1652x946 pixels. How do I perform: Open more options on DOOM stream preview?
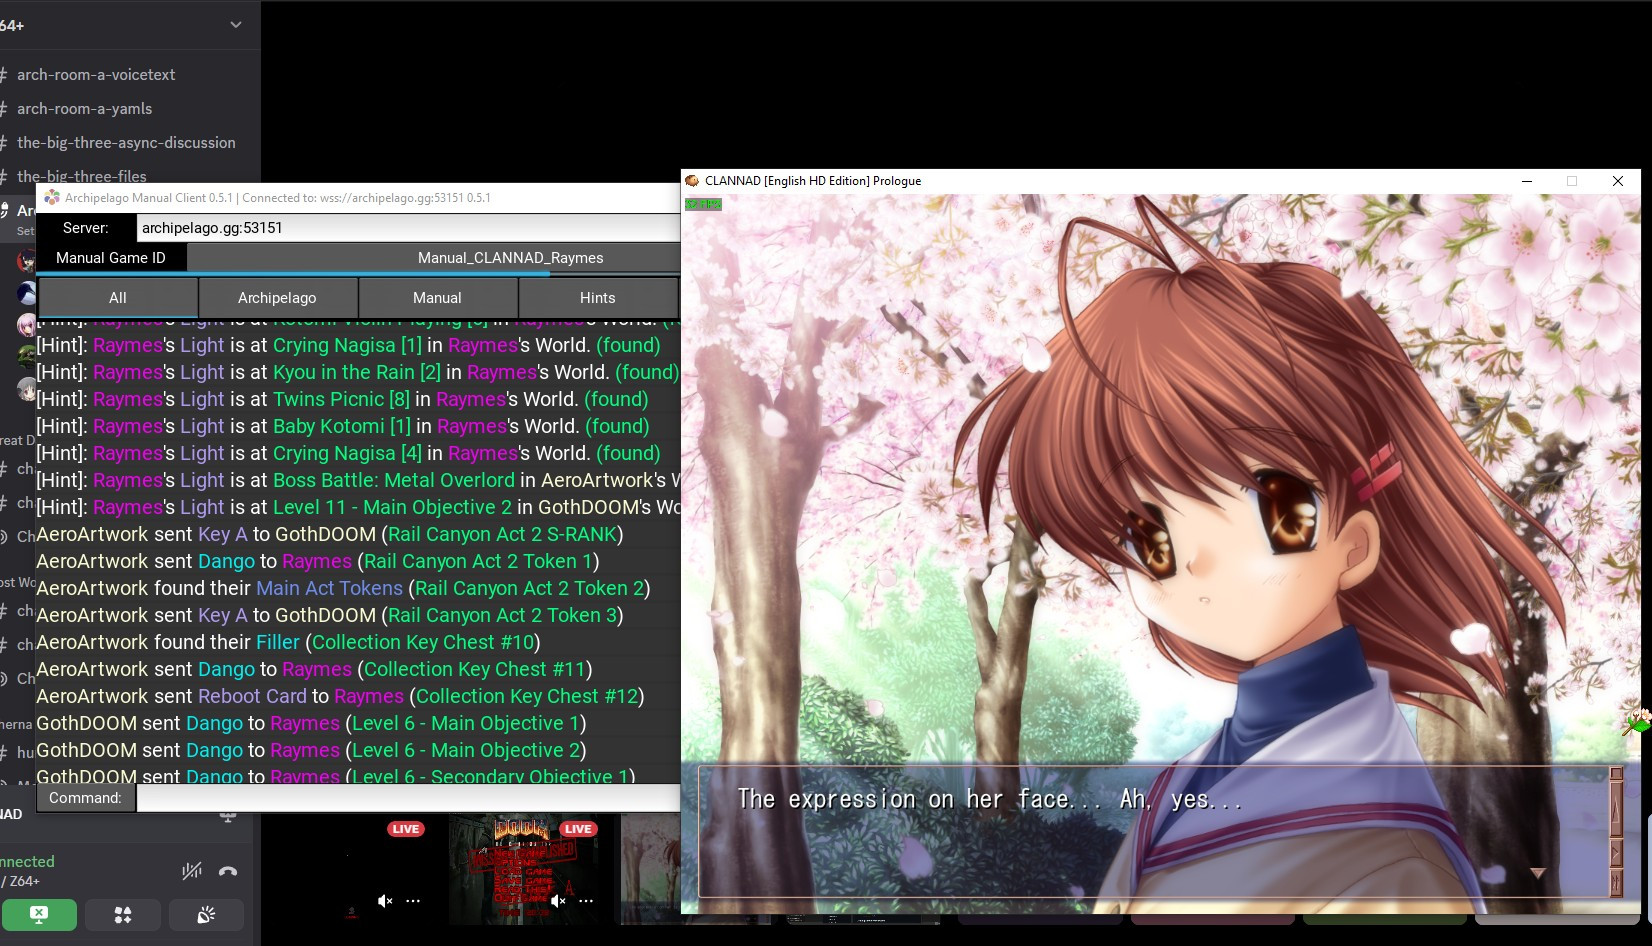pyautogui.click(x=586, y=901)
